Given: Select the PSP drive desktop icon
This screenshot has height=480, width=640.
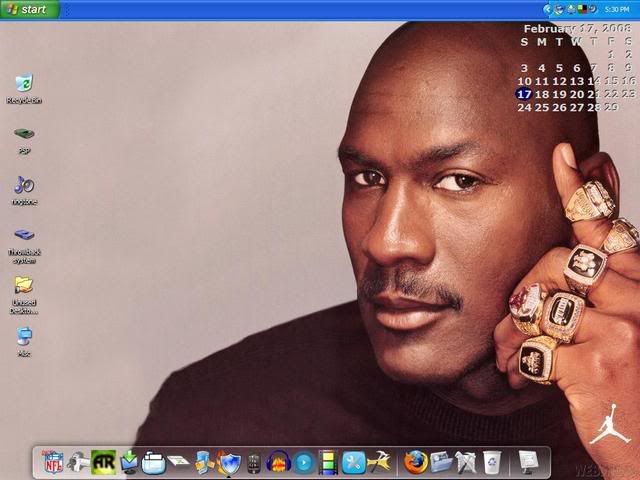Looking at the screenshot, I should tap(24, 135).
